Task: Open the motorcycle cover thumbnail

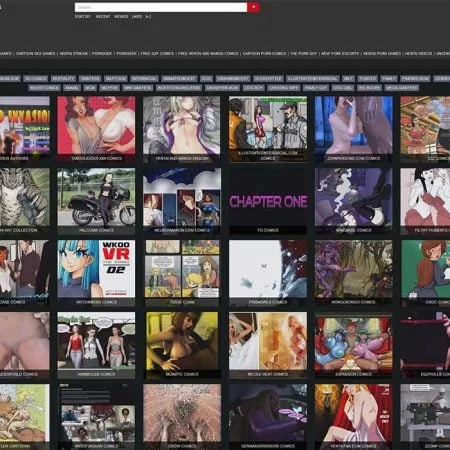Action: point(96,201)
